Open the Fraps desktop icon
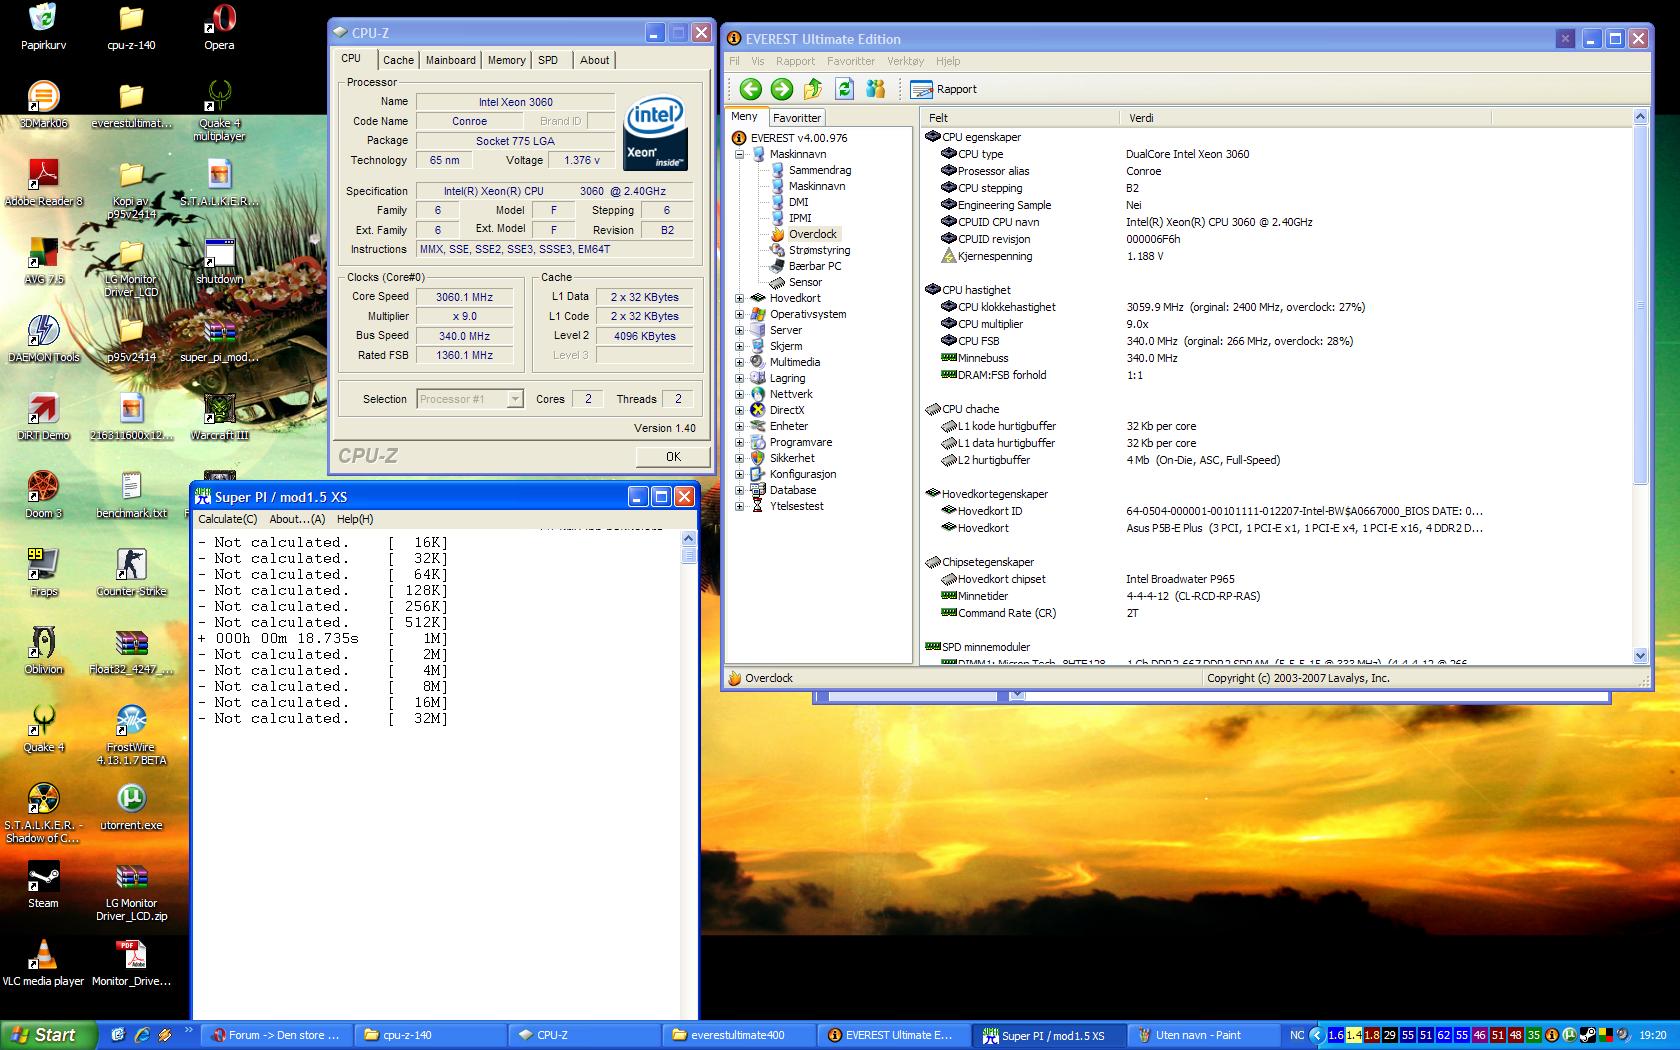Image resolution: width=1680 pixels, height=1050 pixels. tap(43, 572)
